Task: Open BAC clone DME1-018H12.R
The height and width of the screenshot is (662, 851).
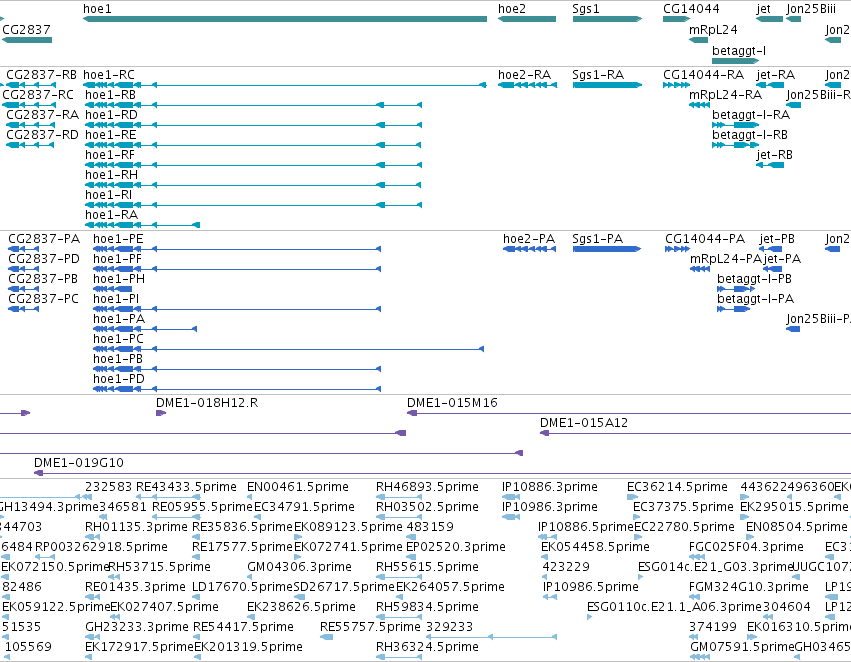Action: coord(207,403)
